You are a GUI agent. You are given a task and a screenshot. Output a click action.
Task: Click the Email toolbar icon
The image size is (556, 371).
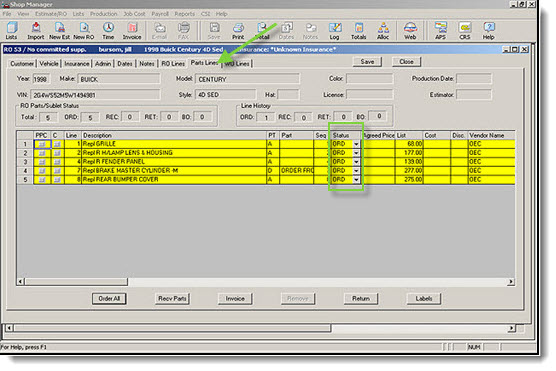coord(159,31)
